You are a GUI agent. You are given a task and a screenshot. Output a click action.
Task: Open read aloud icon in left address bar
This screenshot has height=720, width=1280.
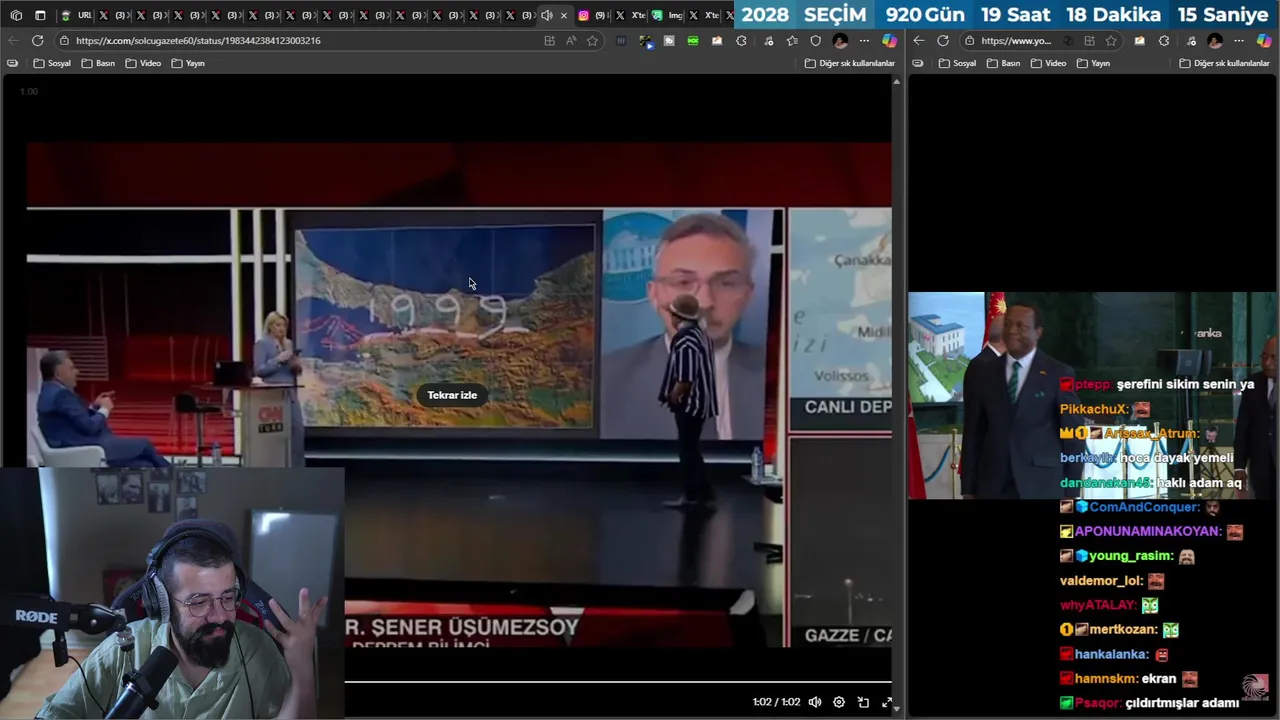pos(571,41)
